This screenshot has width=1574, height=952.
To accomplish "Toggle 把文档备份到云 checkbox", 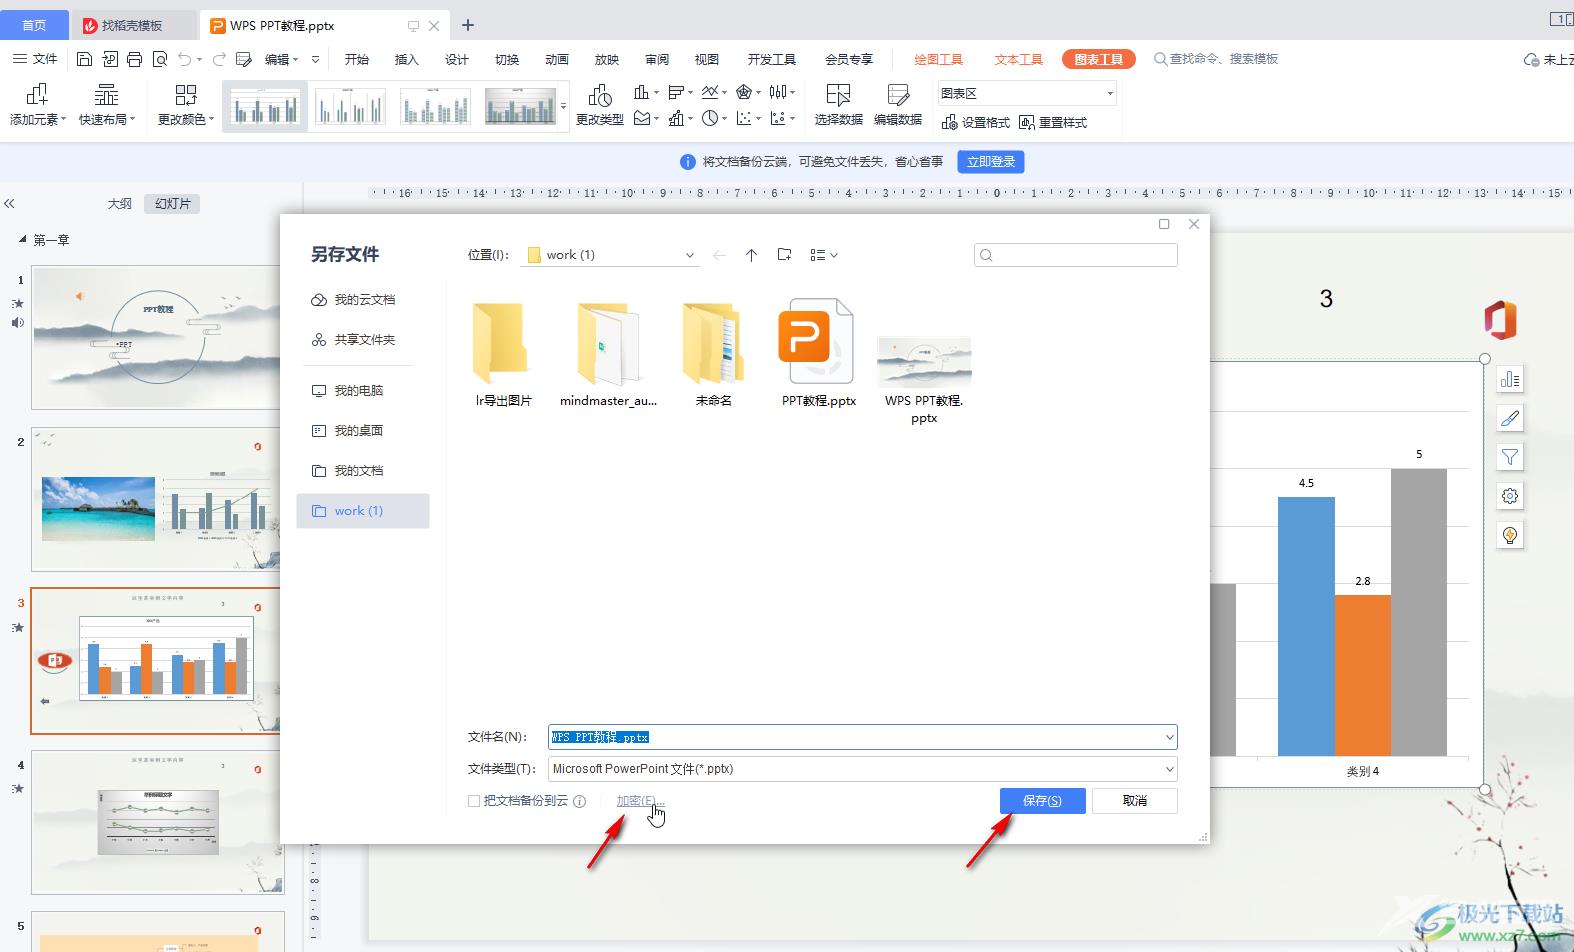I will [x=474, y=801].
